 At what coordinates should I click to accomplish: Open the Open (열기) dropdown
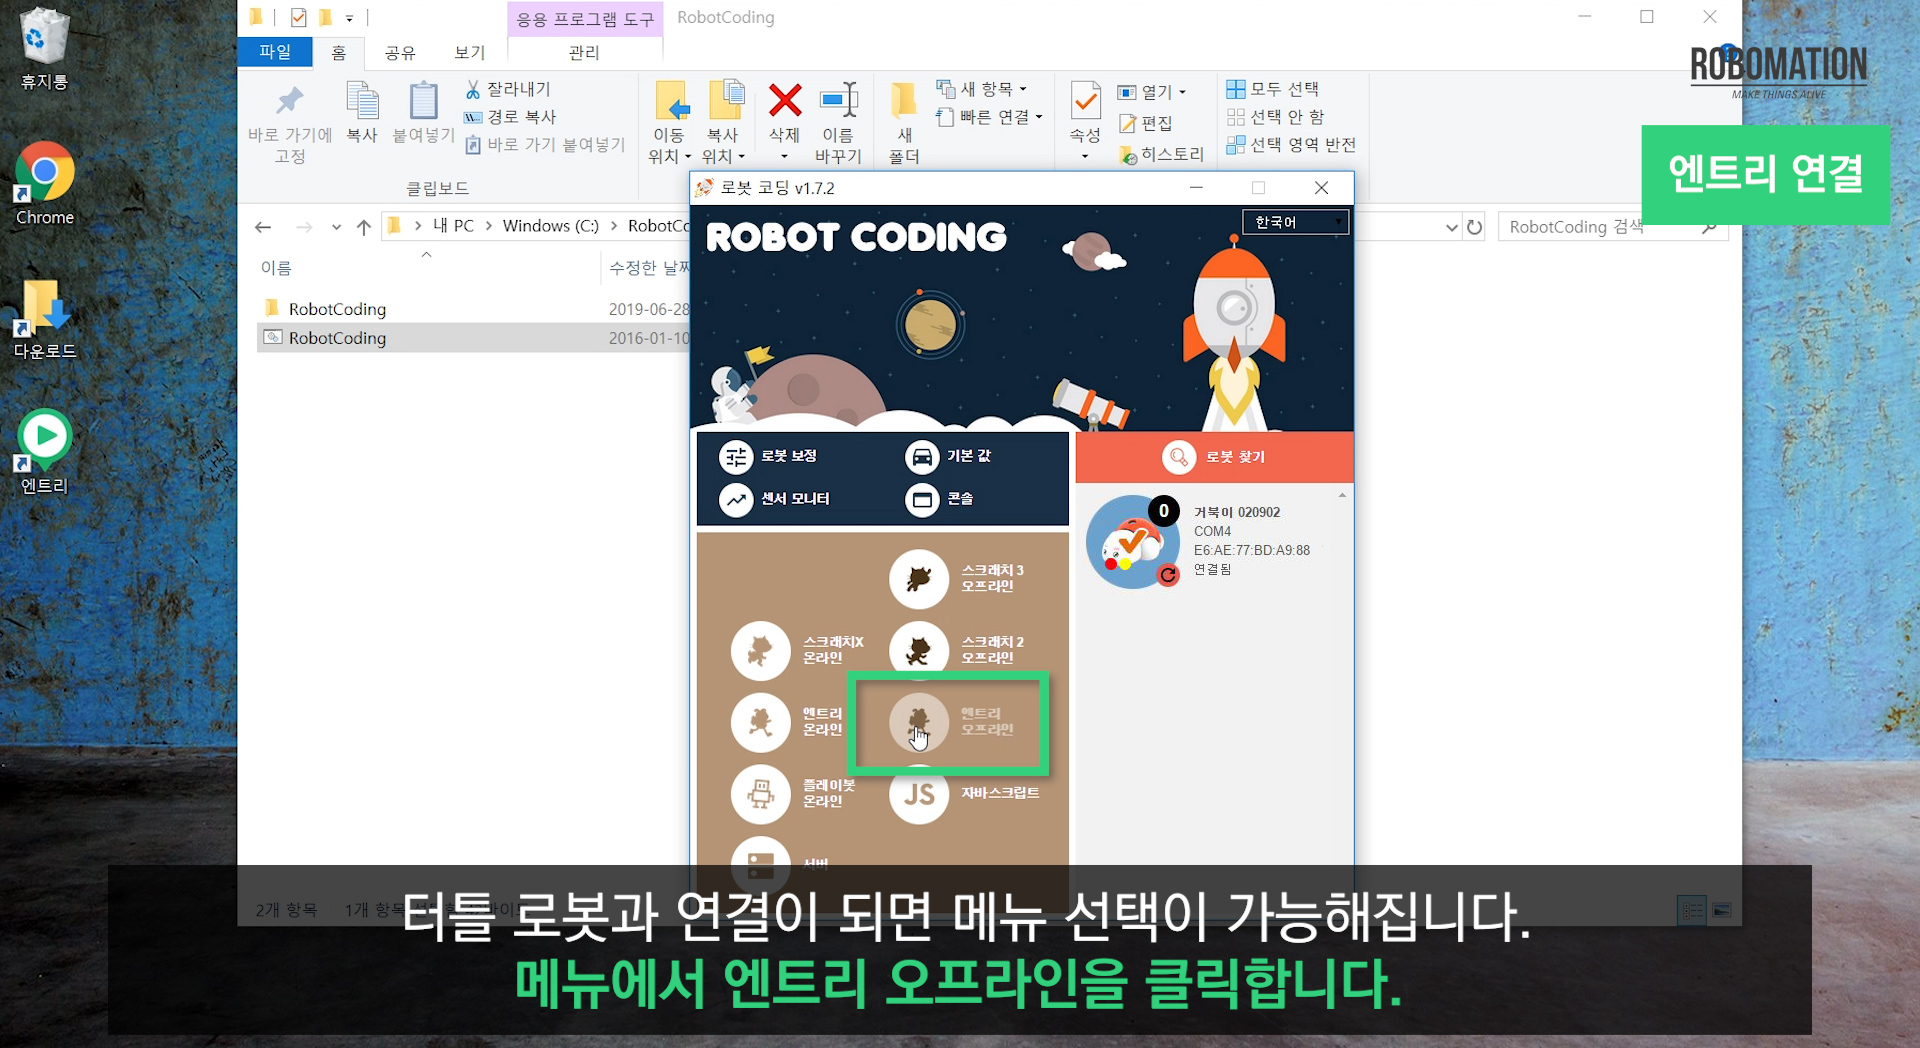[1151, 92]
